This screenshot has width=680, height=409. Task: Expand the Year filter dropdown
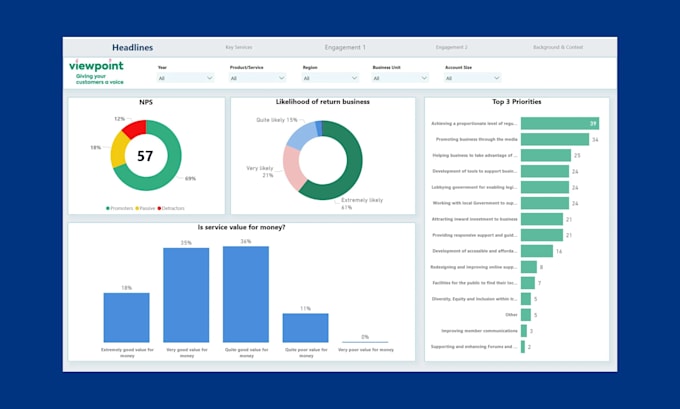coord(186,78)
